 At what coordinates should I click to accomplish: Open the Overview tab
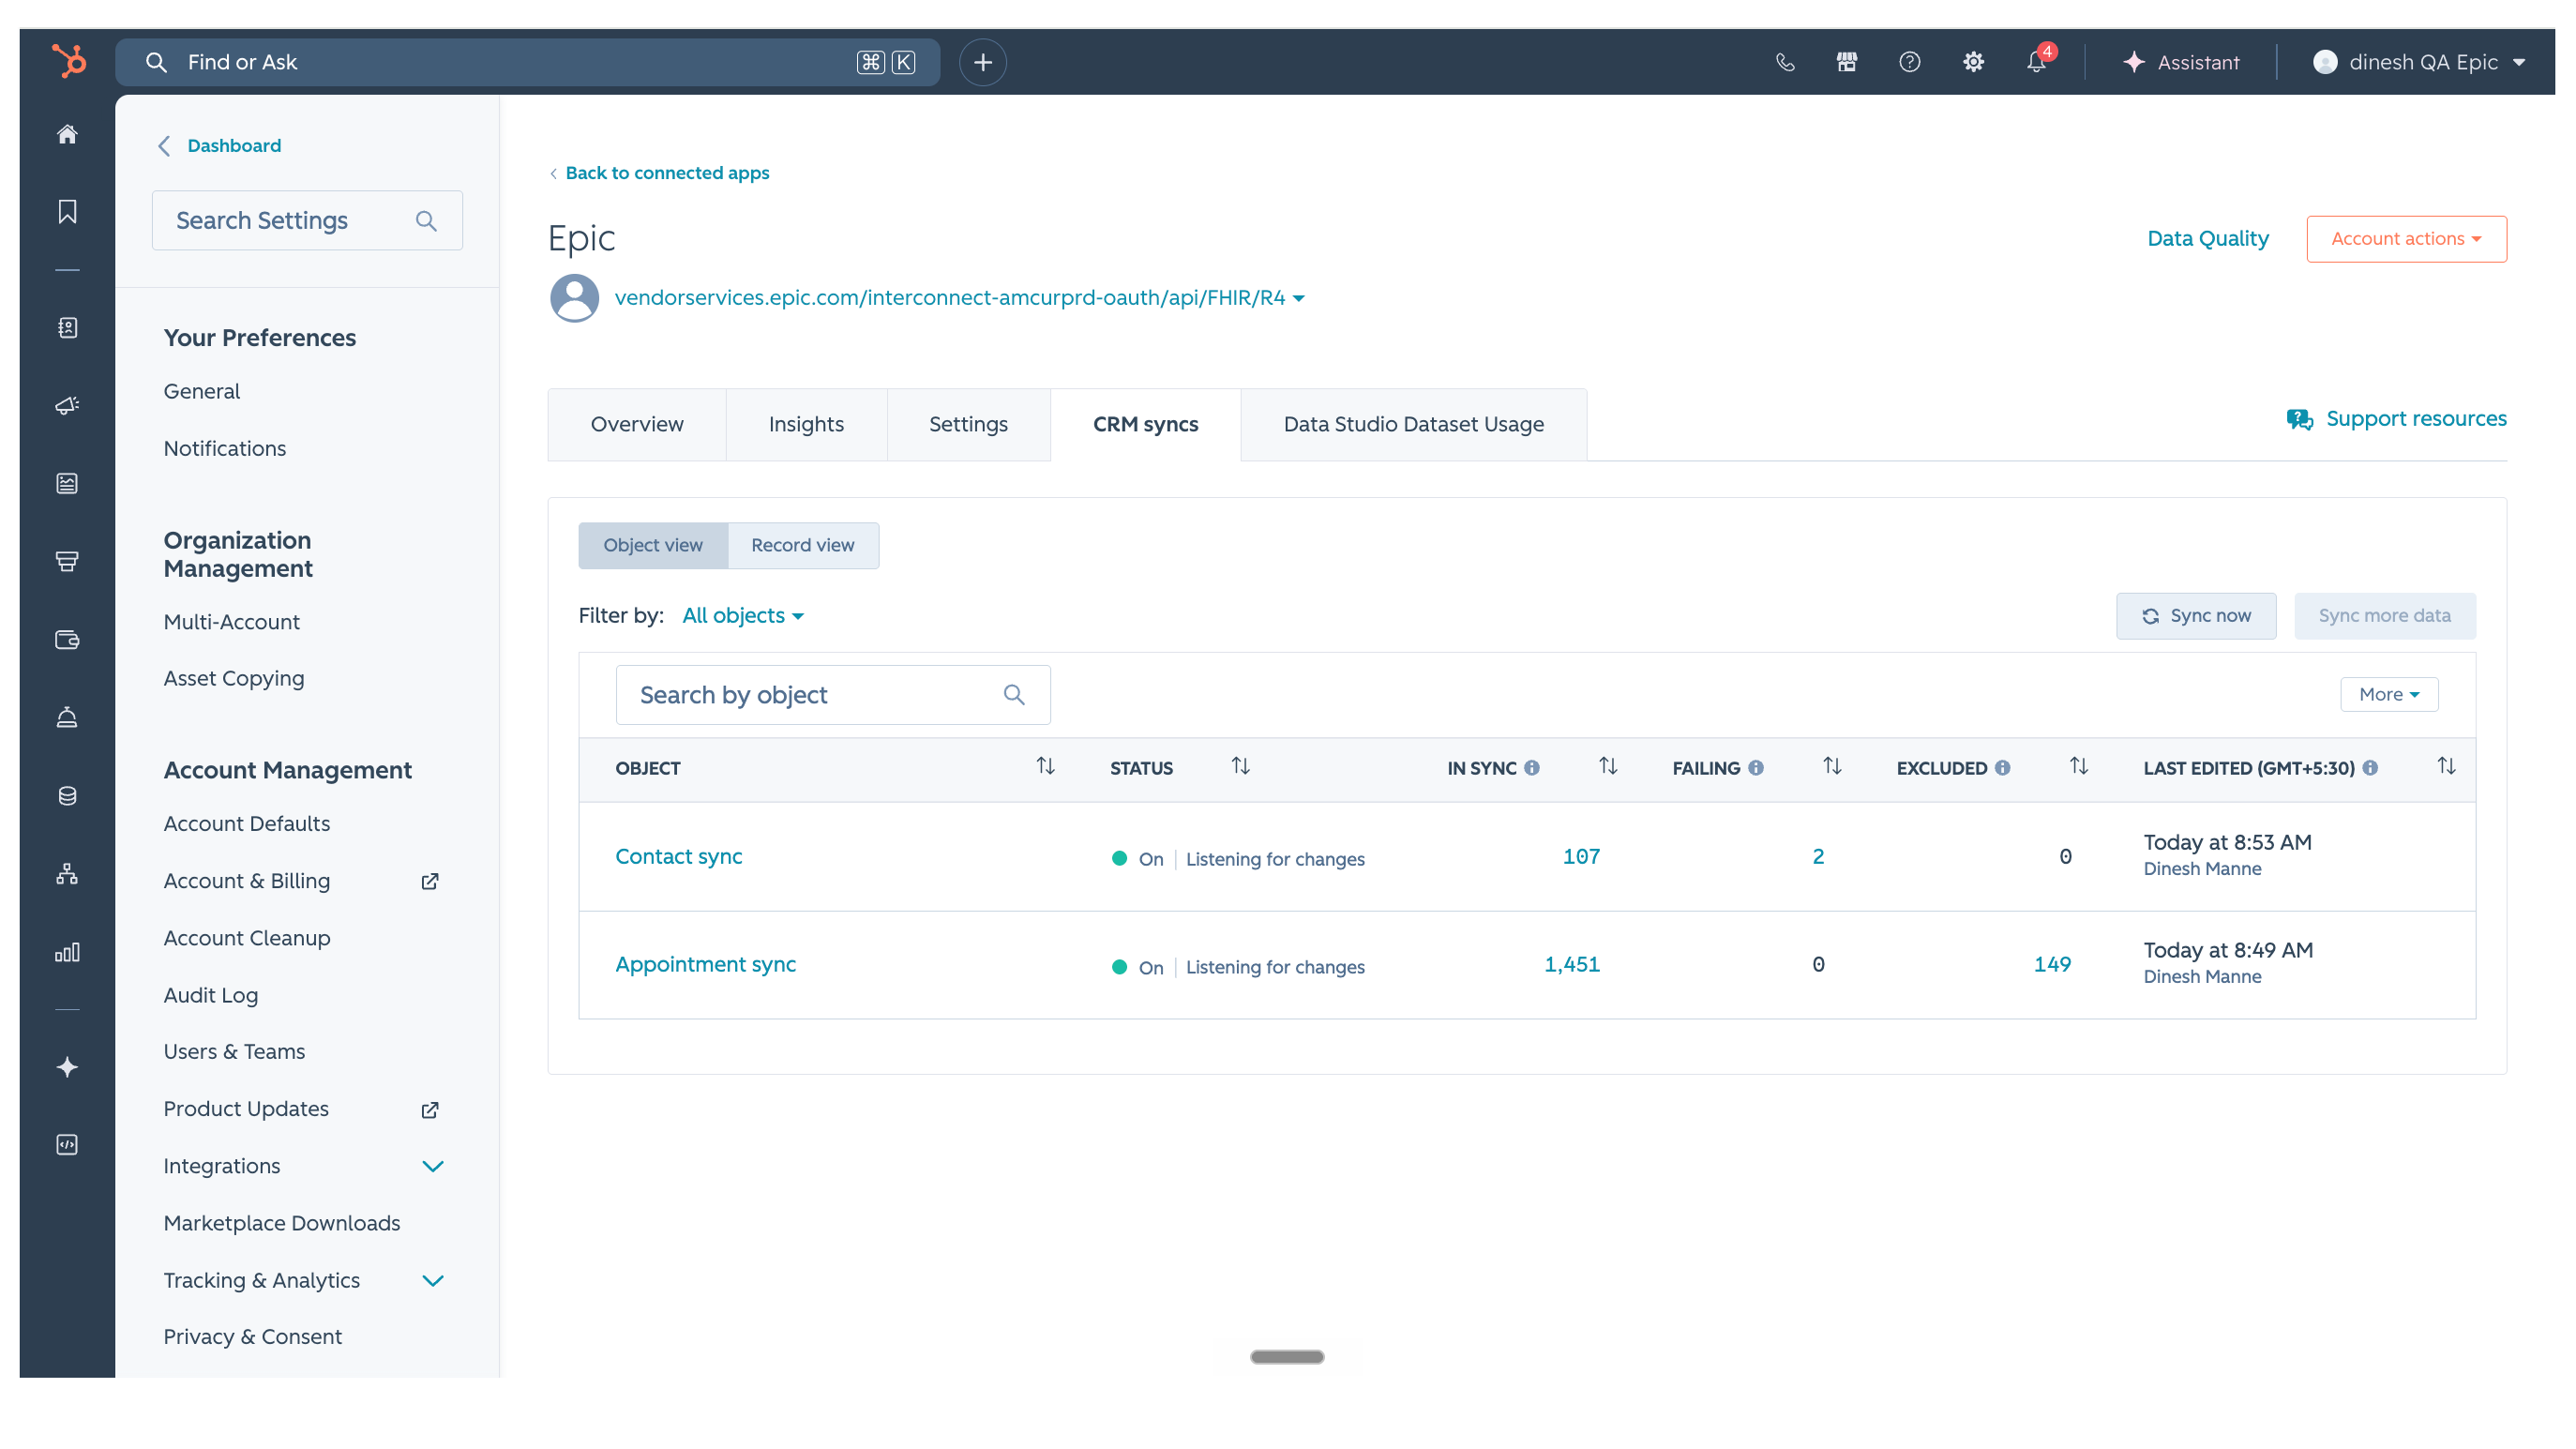(637, 424)
